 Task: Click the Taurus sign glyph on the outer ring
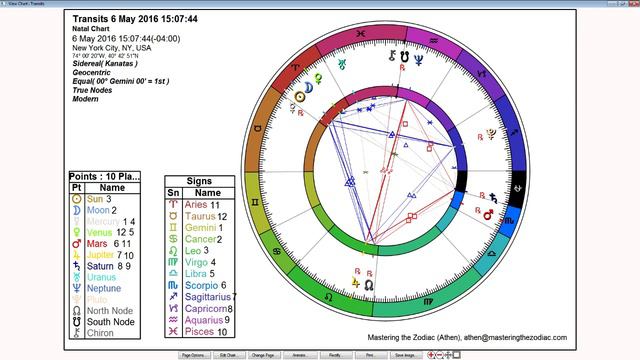click(x=258, y=128)
